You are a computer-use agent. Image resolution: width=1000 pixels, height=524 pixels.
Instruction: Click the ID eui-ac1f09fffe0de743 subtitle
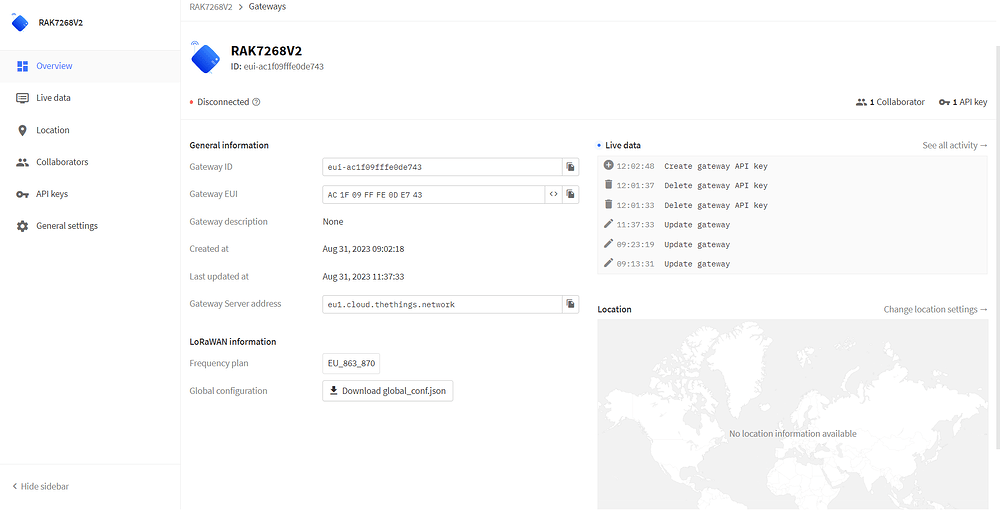[x=277, y=67]
